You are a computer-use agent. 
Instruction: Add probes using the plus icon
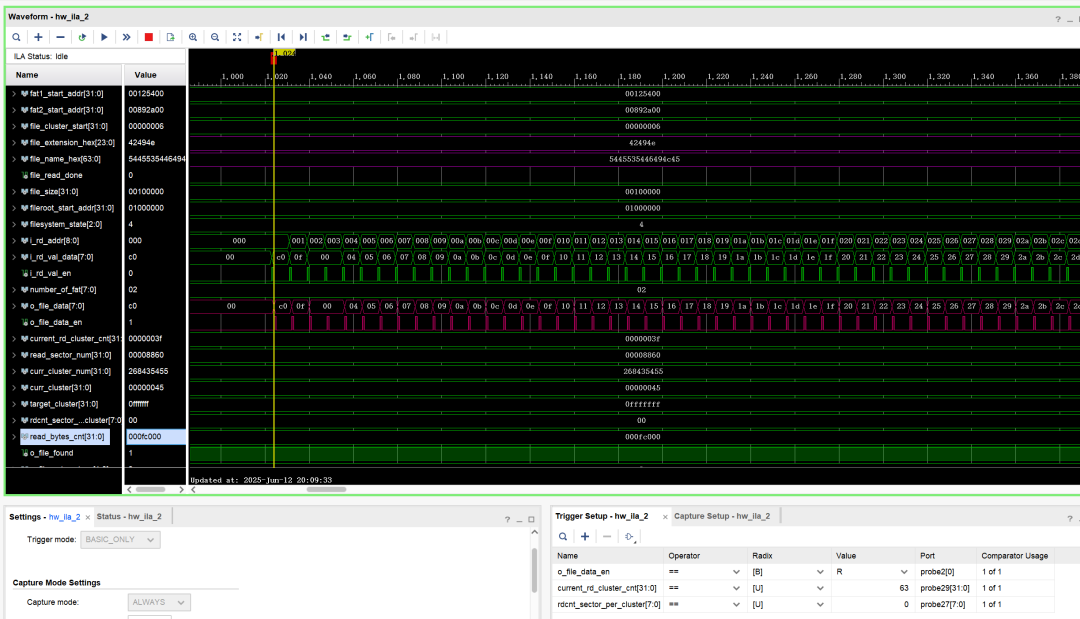point(38,37)
